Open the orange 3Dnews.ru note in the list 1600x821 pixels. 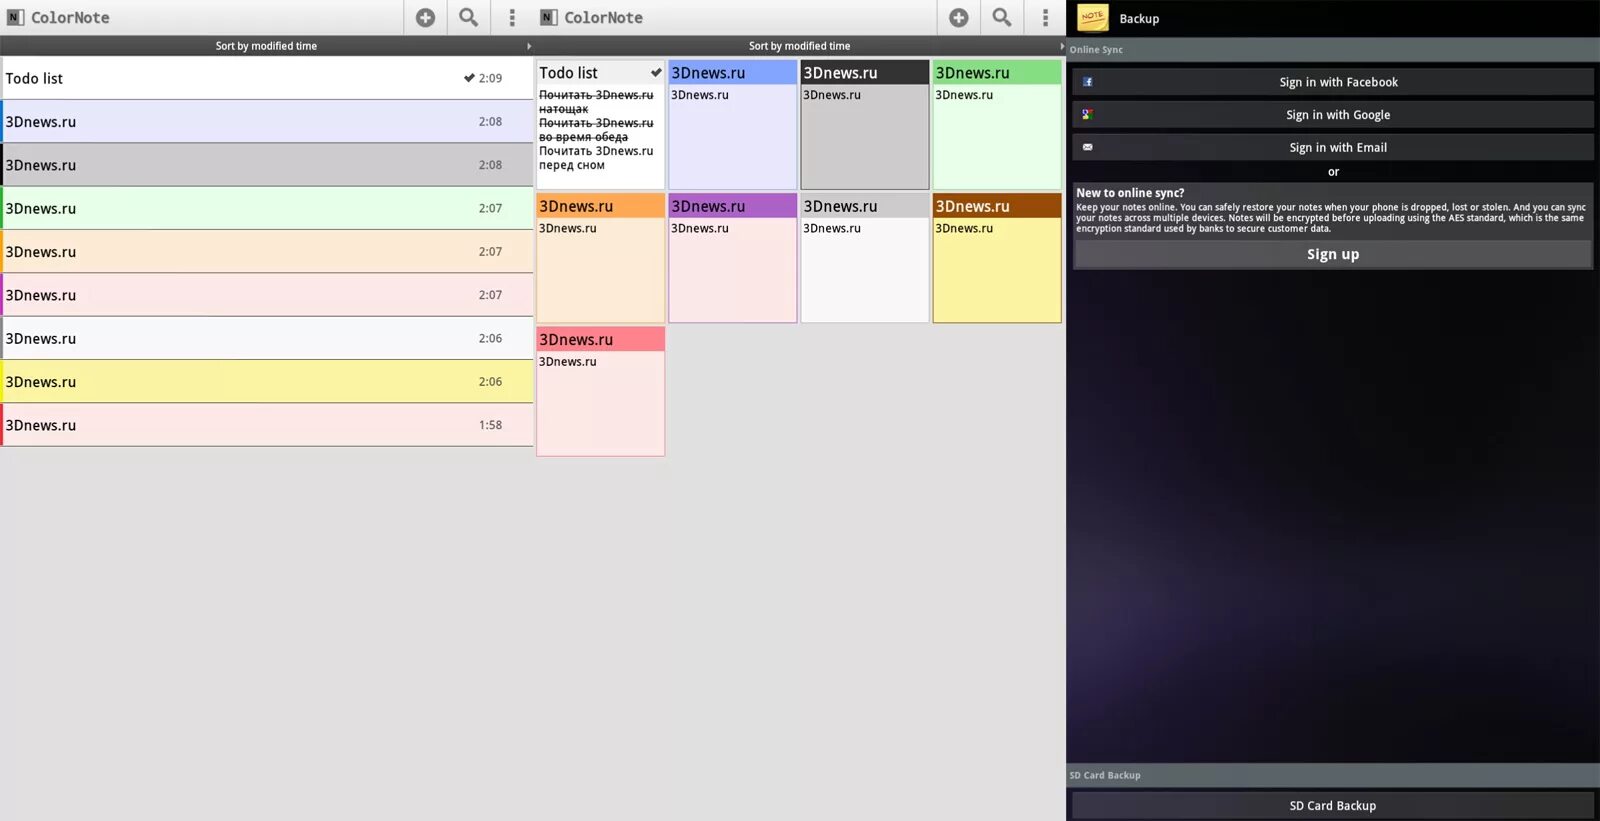266,251
